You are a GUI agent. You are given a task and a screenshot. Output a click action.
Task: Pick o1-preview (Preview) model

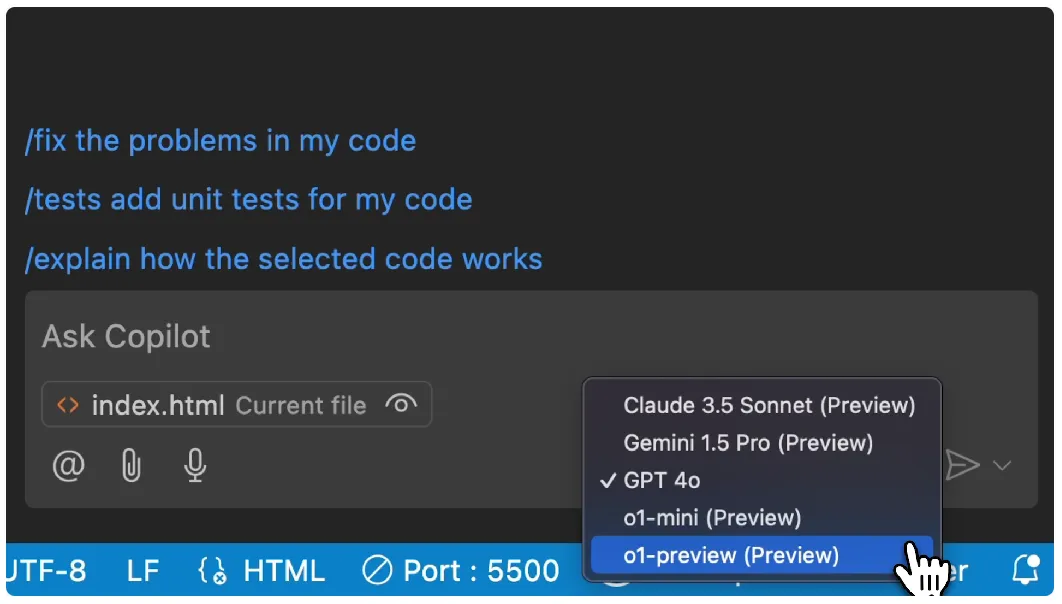[762, 555]
